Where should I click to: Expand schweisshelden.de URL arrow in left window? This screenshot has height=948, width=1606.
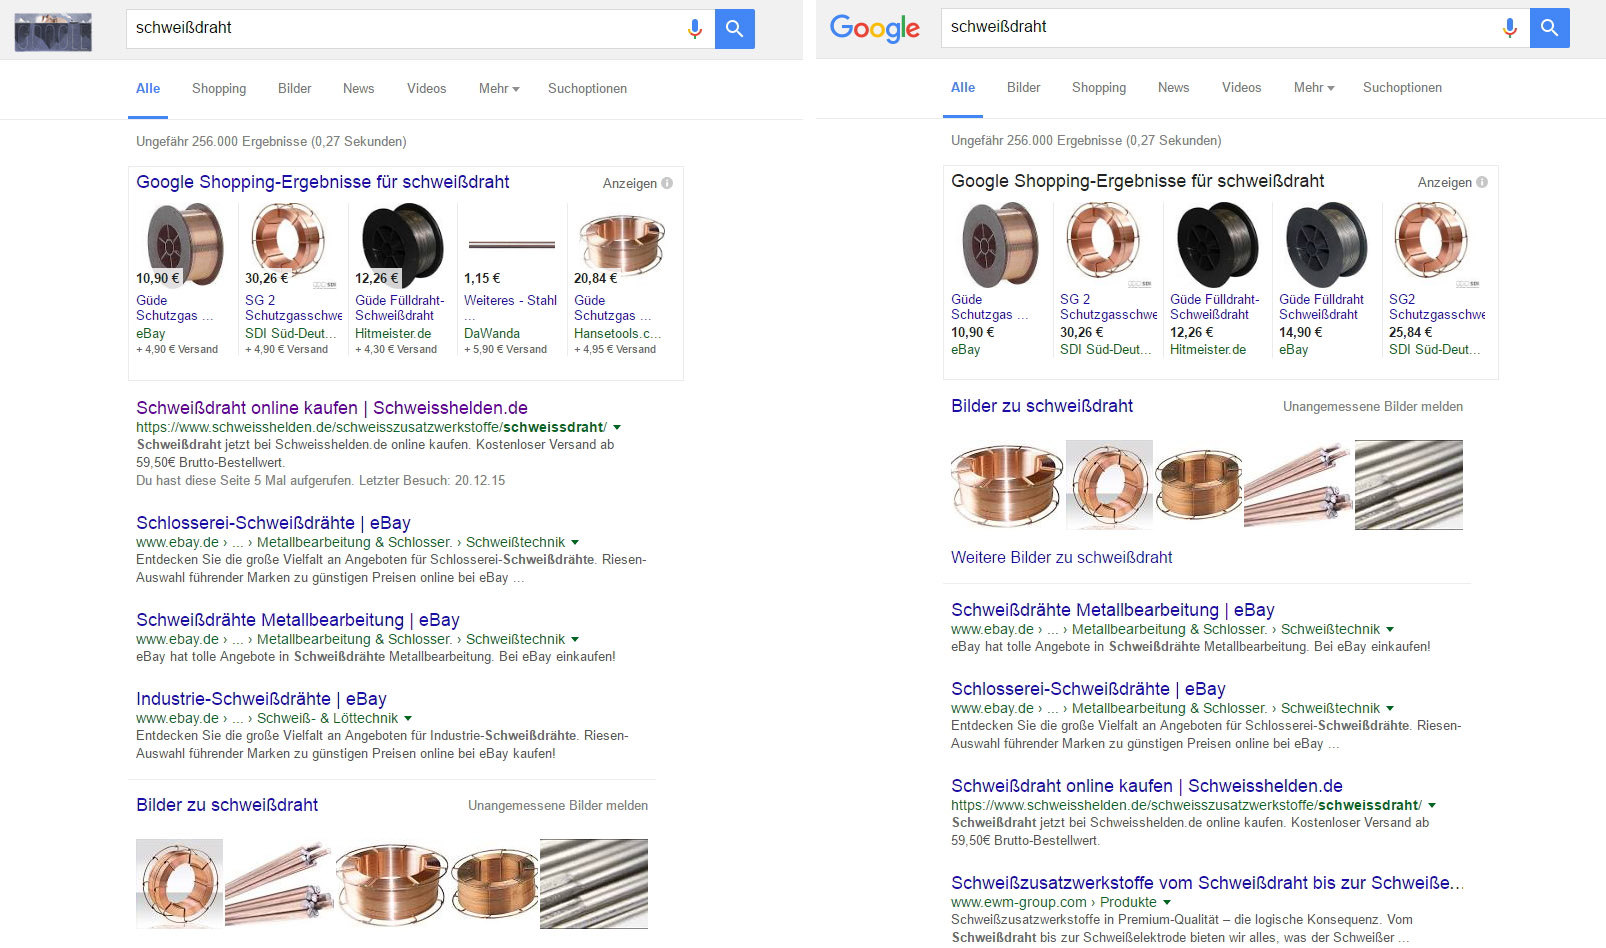[x=617, y=428]
